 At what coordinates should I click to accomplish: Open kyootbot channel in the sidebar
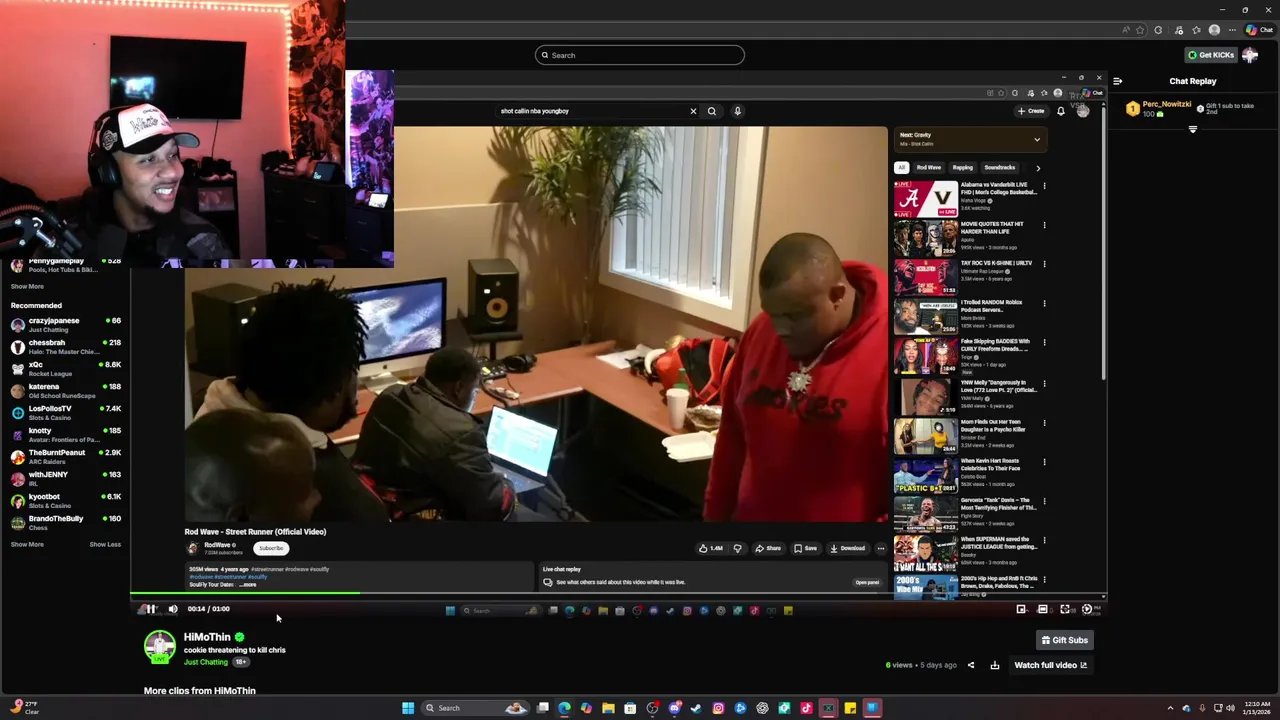pyautogui.click(x=66, y=500)
